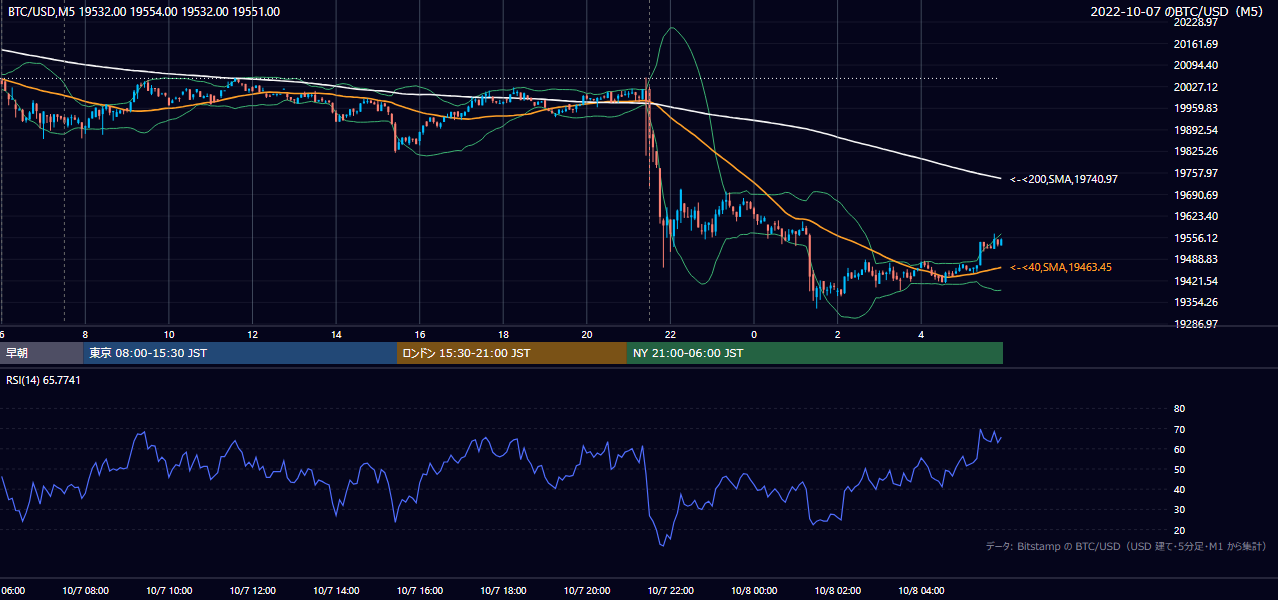
Task: Click bottom time label 10/7 14:00
Action: click(336, 591)
